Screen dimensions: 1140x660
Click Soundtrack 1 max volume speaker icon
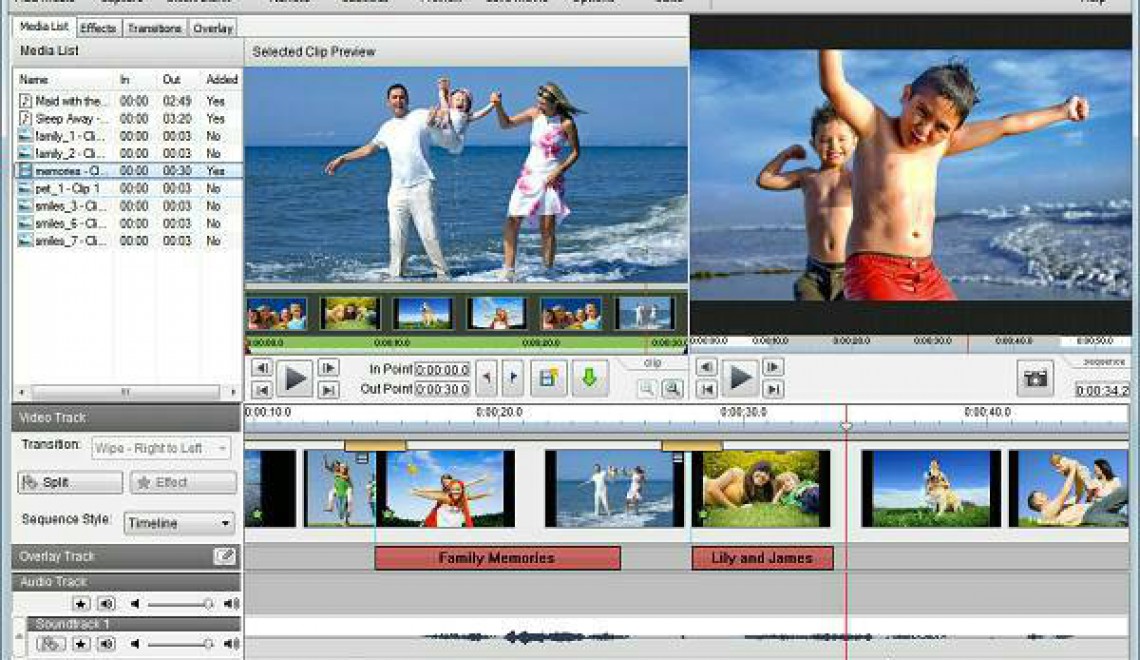231,644
